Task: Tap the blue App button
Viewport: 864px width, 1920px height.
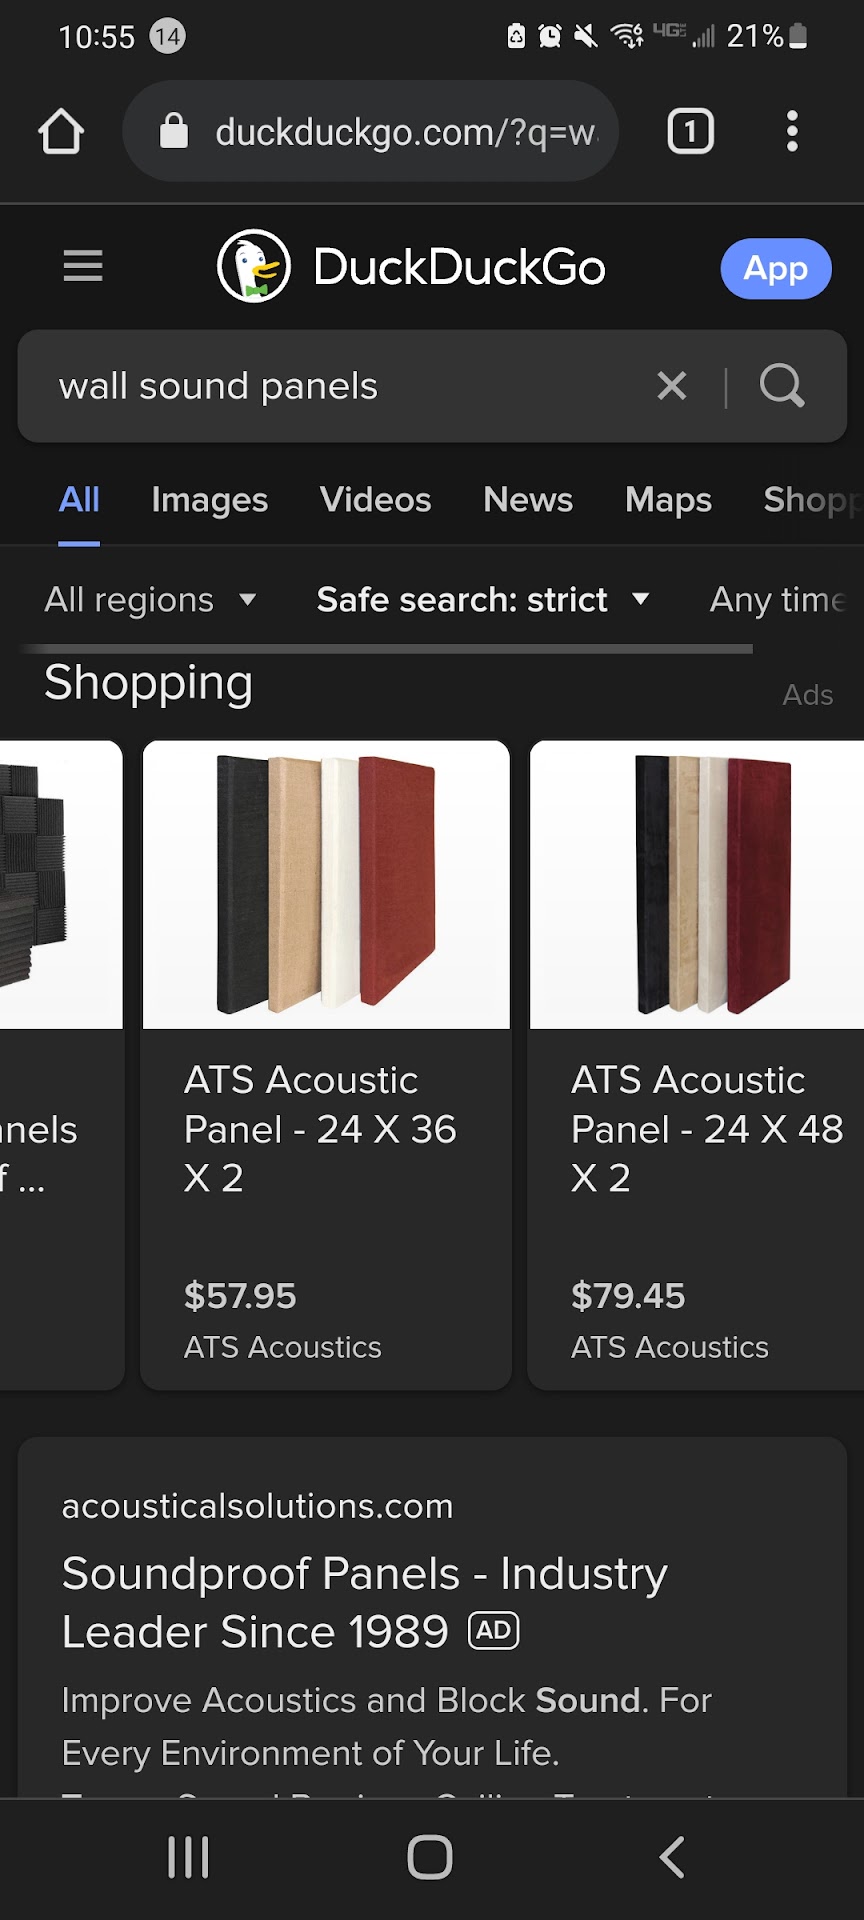Action: point(775,268)
